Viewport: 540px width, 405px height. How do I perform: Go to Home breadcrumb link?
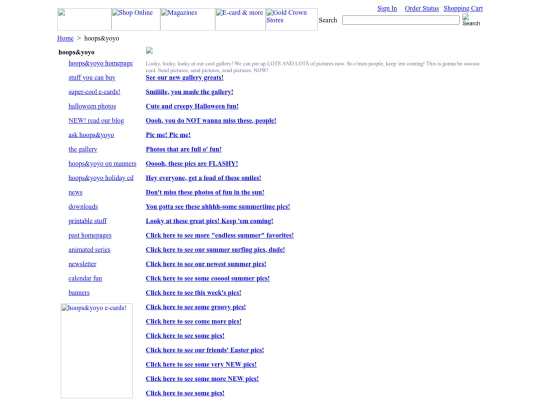tap(65, 38)
